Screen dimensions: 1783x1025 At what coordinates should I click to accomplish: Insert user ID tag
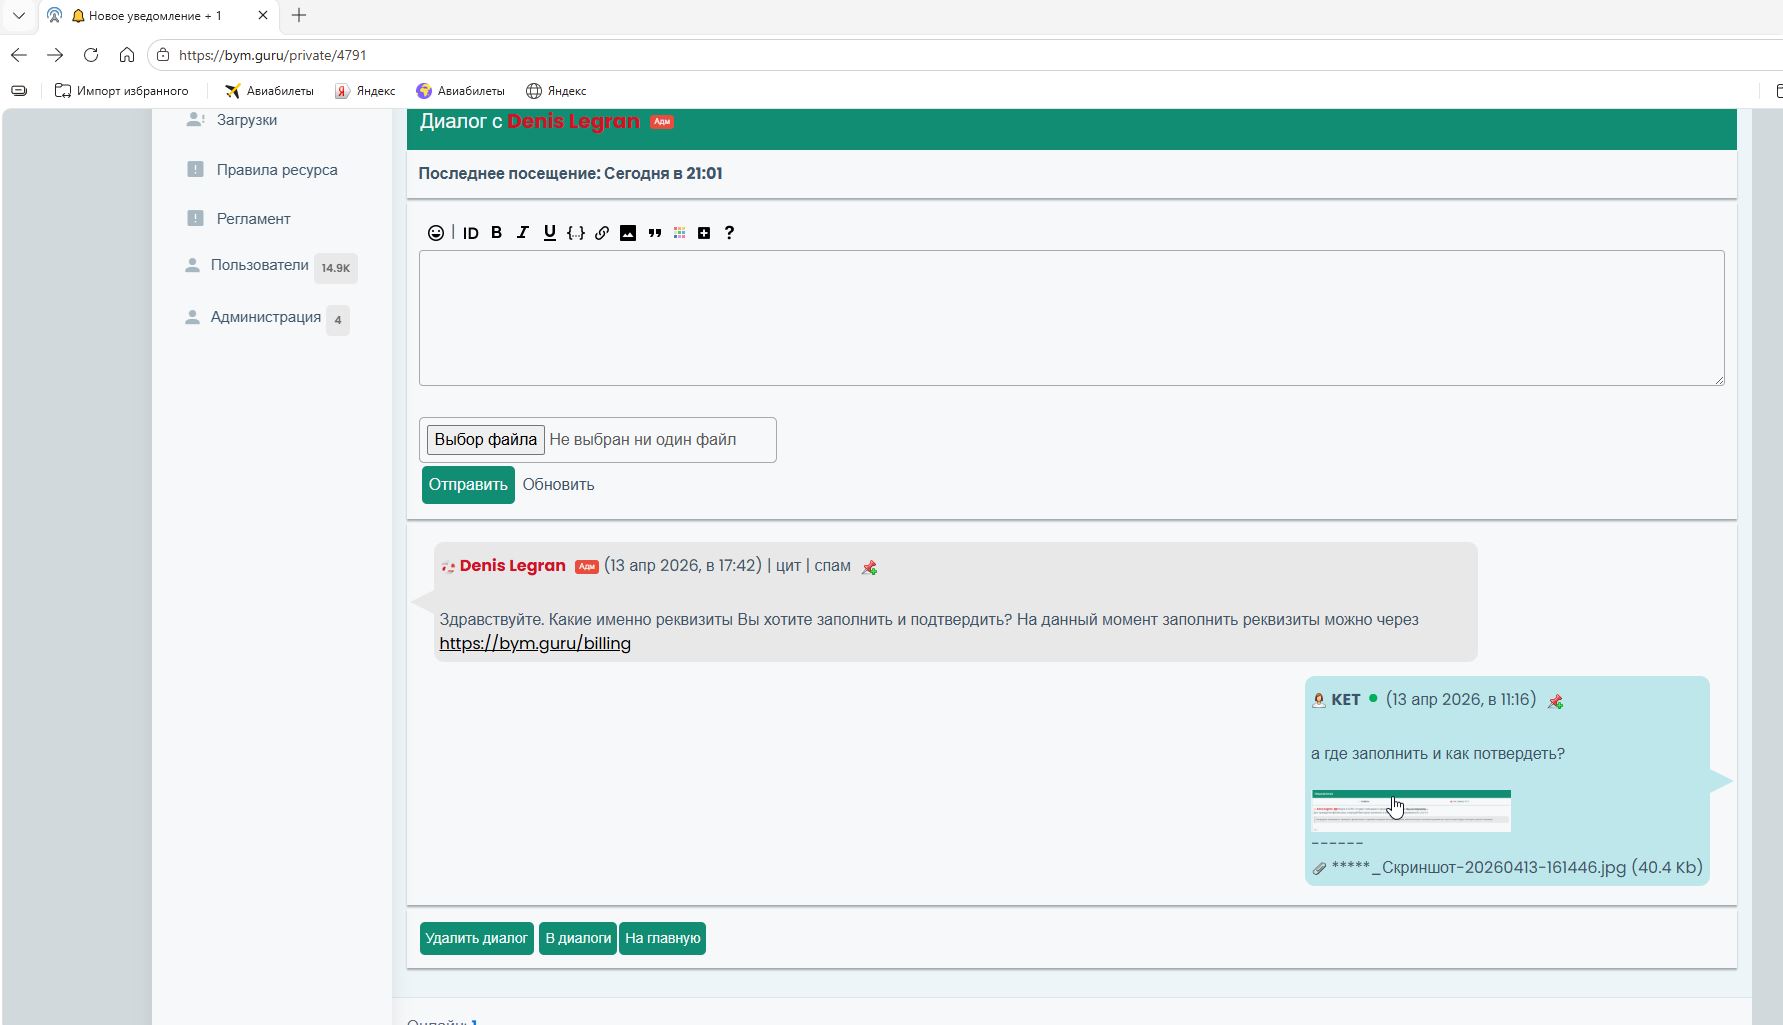tap(470, 233)
